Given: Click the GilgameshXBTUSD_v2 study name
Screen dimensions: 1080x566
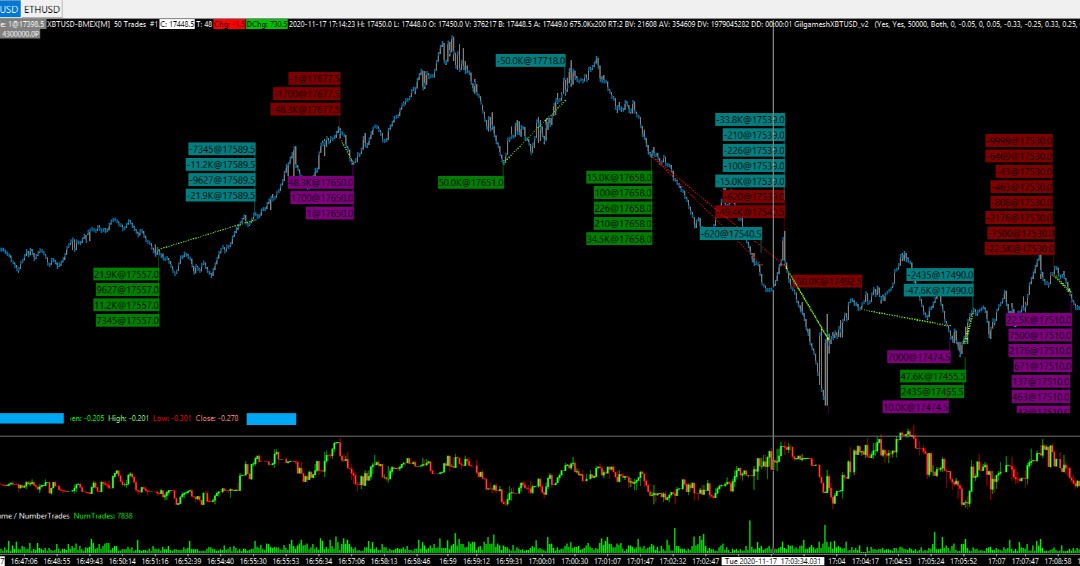Looking at the screenshot, I should pyautogui.click(x=833, y=24).
